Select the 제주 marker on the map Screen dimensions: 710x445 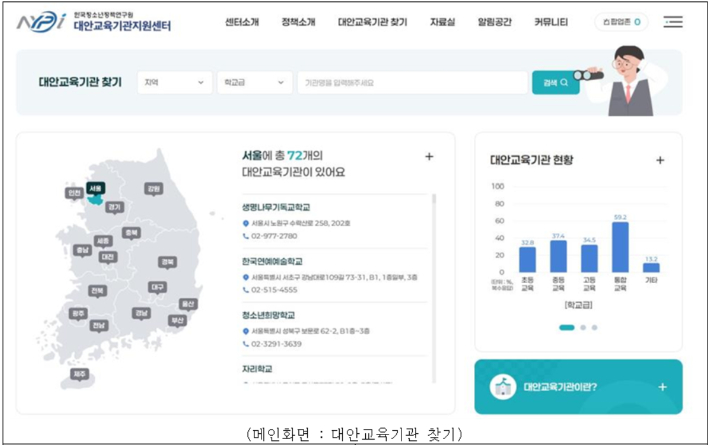(x=80, y=374)
